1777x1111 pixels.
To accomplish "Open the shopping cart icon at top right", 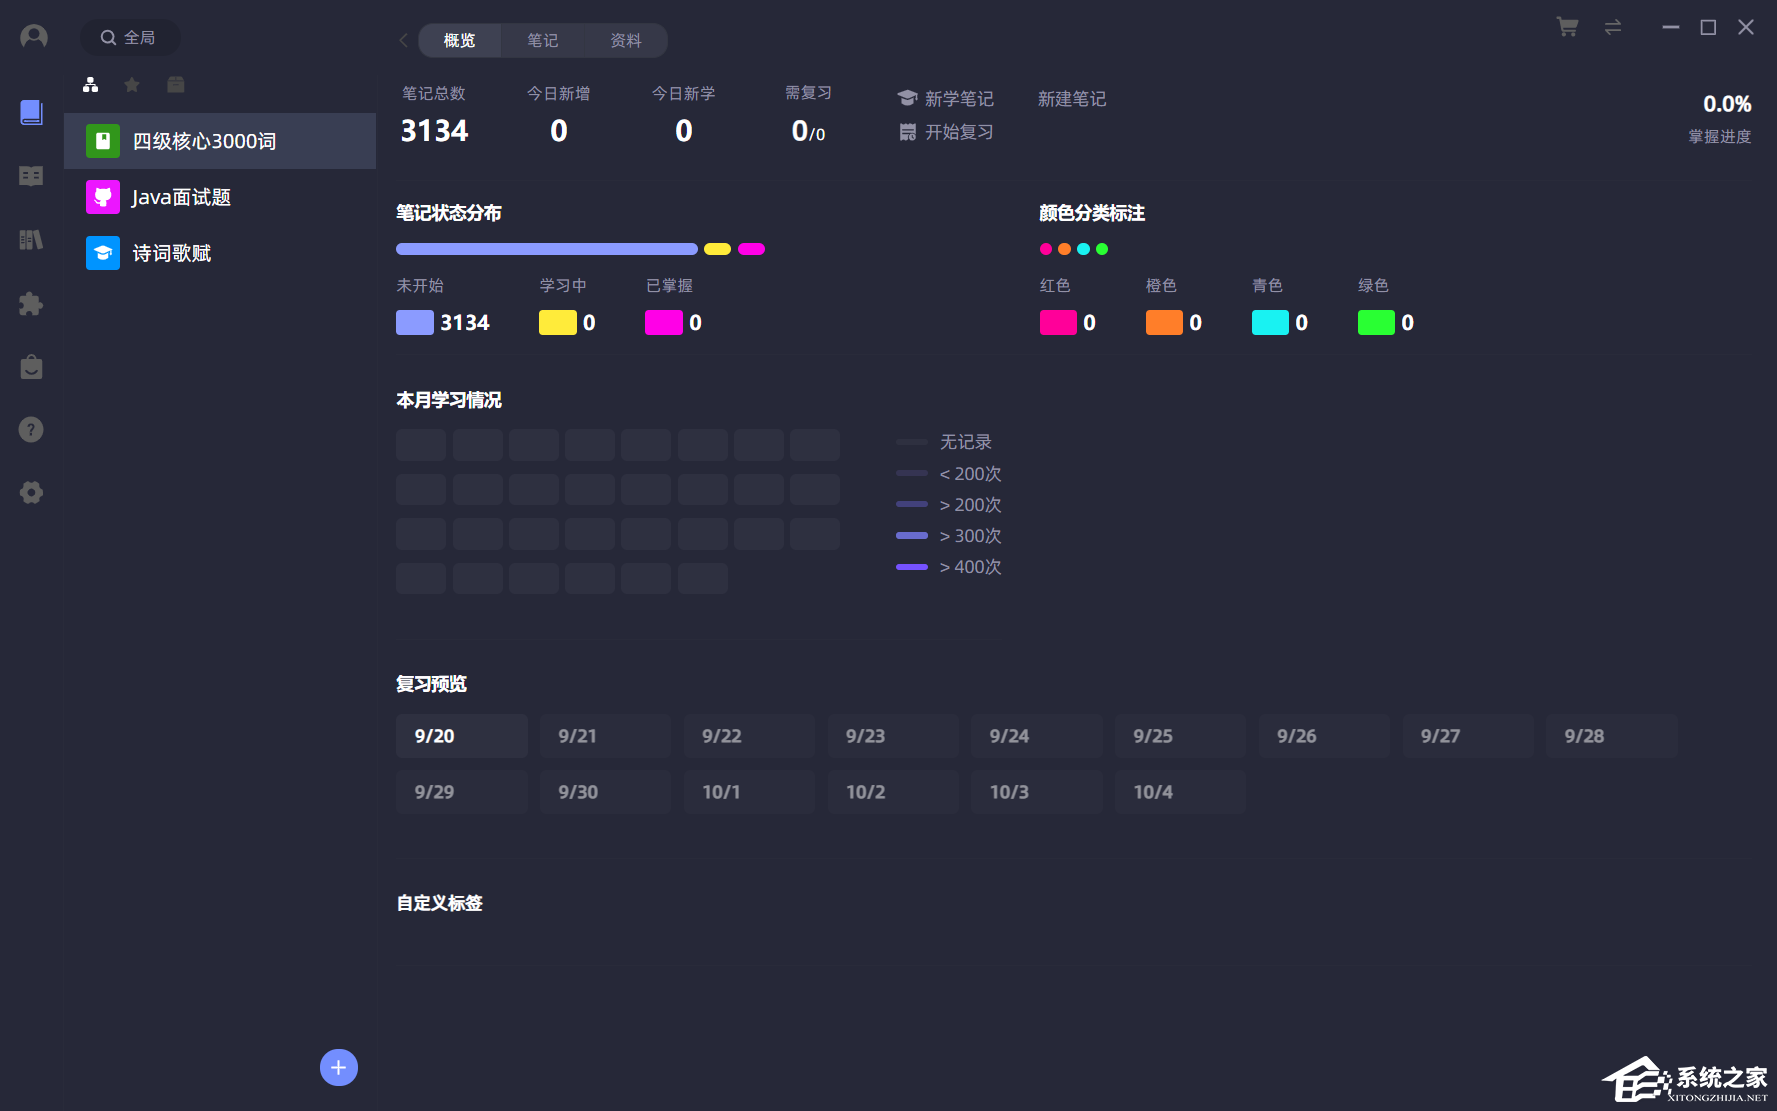I will point(1567,27).
